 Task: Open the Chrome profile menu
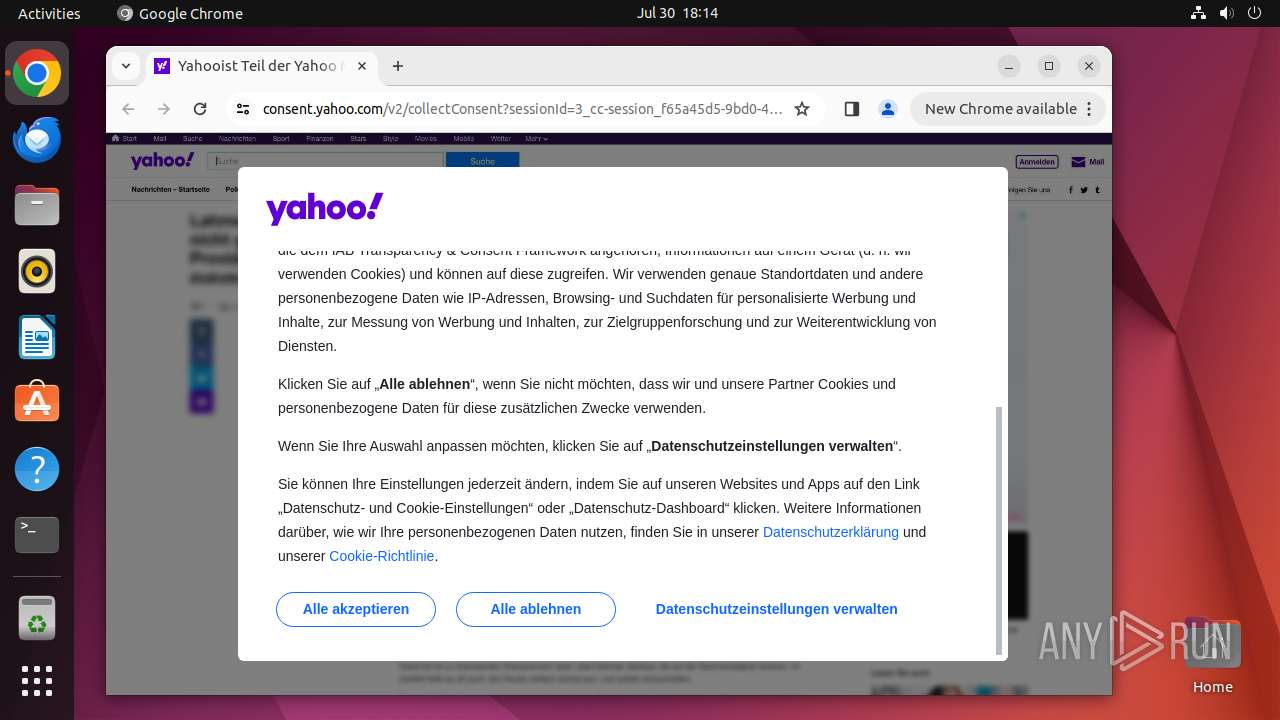coord(888,109)
